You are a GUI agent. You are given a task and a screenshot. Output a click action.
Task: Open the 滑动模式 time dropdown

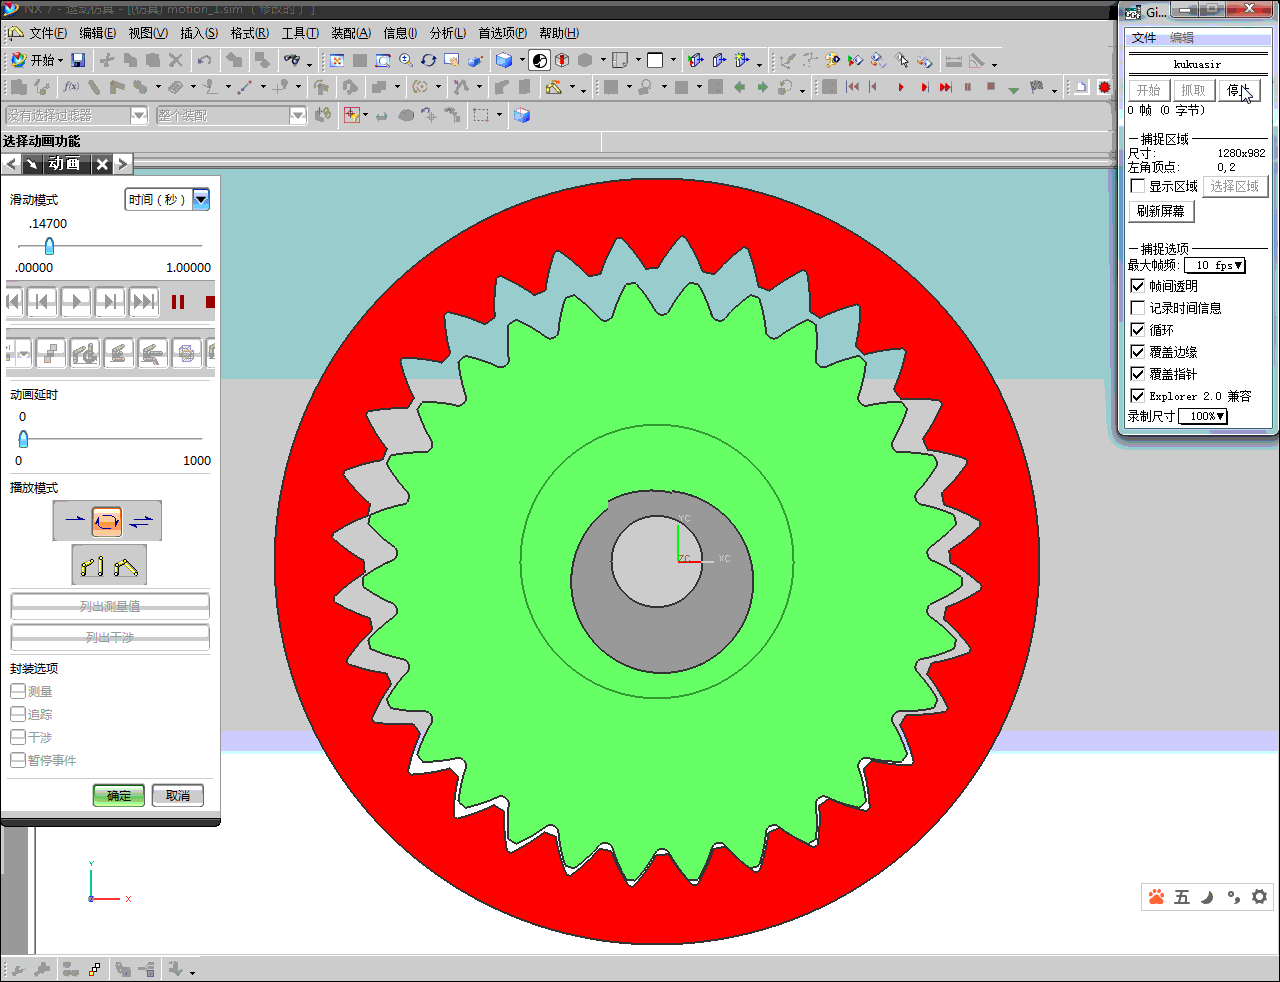coord(201,199)
